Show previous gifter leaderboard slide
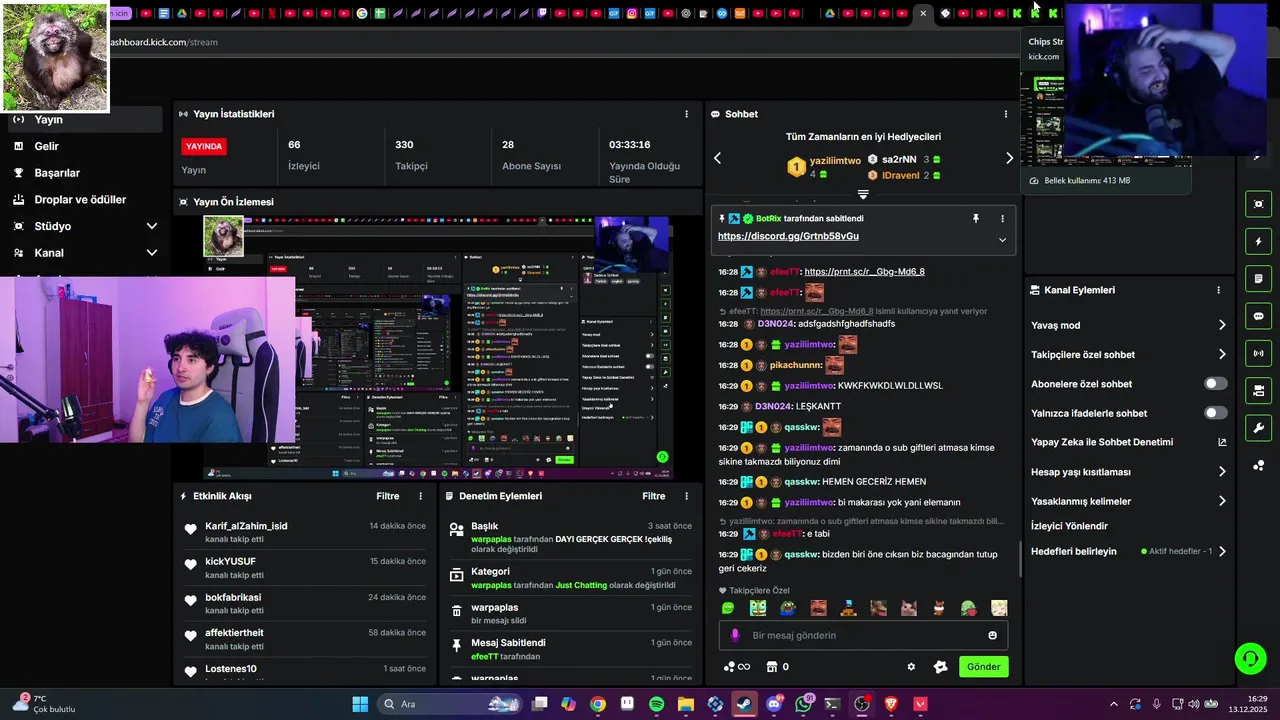This screenshot has width=1280, height=720. tap(717, 158)
